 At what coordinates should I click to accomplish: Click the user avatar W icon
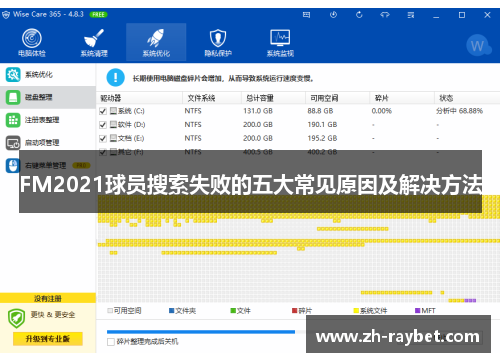(x=478, y=45)
